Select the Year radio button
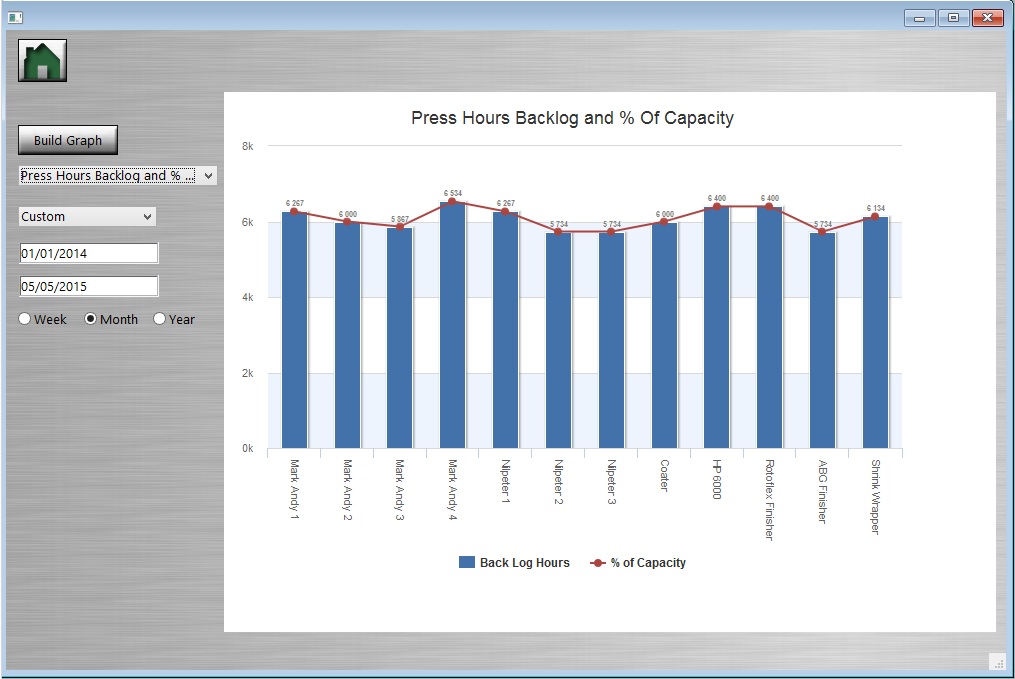 (x=159, y=320)
